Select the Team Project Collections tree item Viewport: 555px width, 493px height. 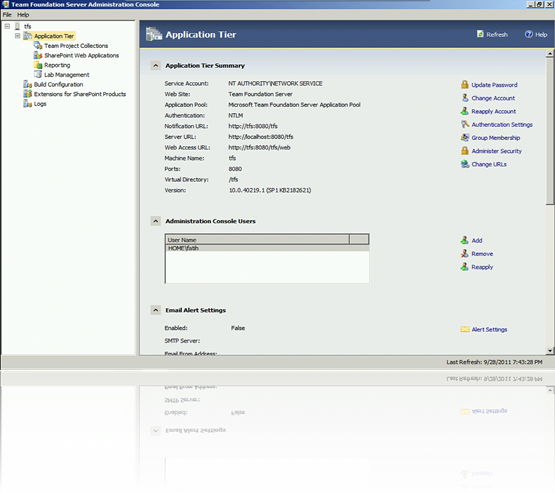(76, 46)
